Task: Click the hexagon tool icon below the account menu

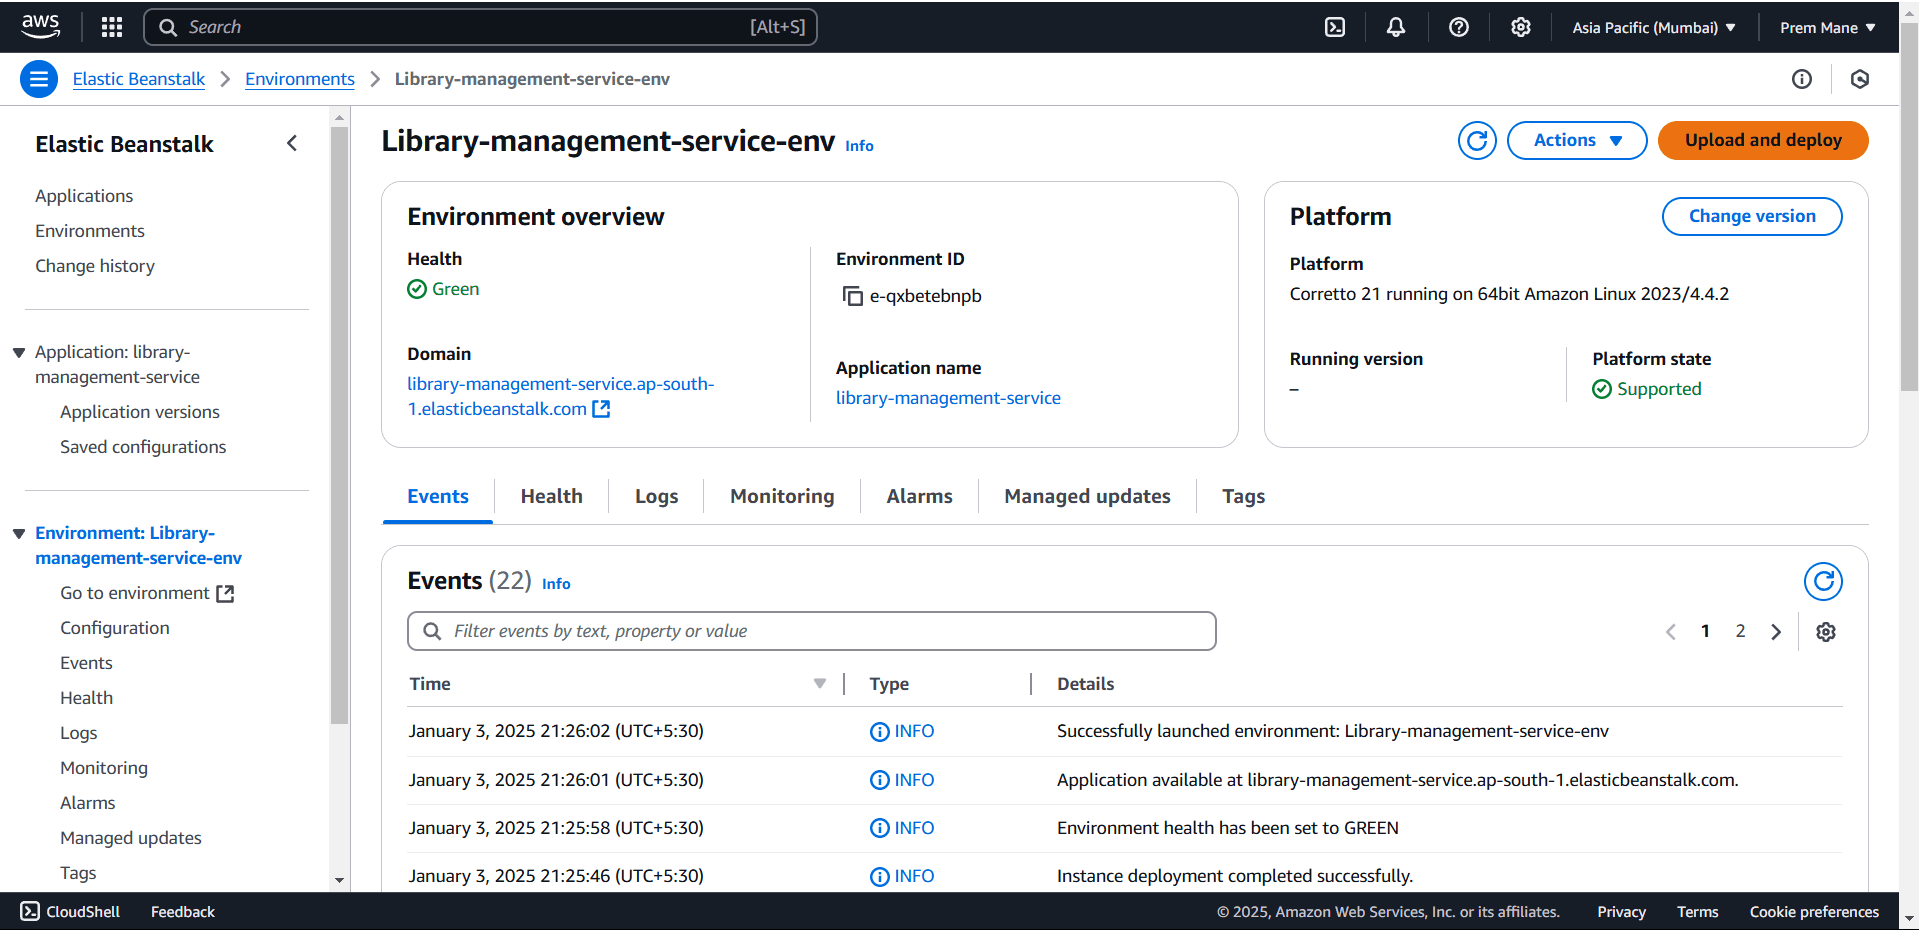Action: click(1860, 79)
